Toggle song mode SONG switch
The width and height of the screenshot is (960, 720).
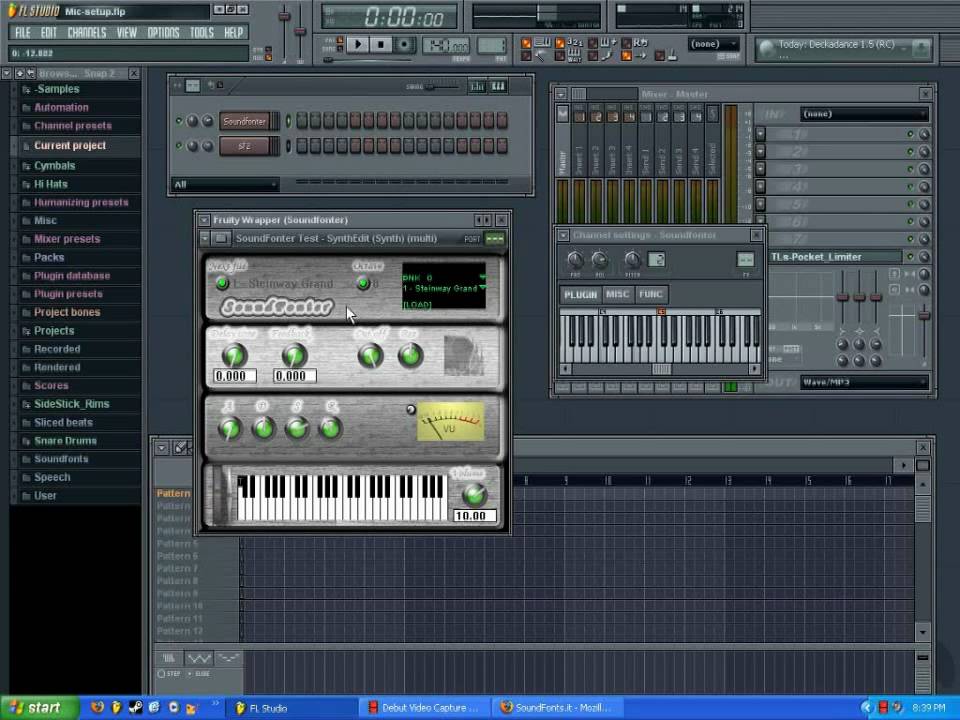click(x=340, y=49)
